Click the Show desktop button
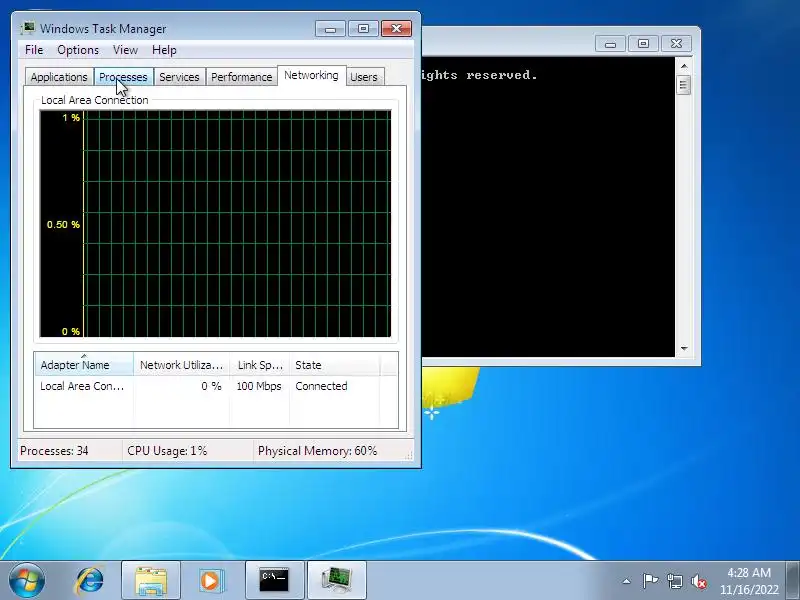This screenshot has height=600, width=800. click(793, 581)
